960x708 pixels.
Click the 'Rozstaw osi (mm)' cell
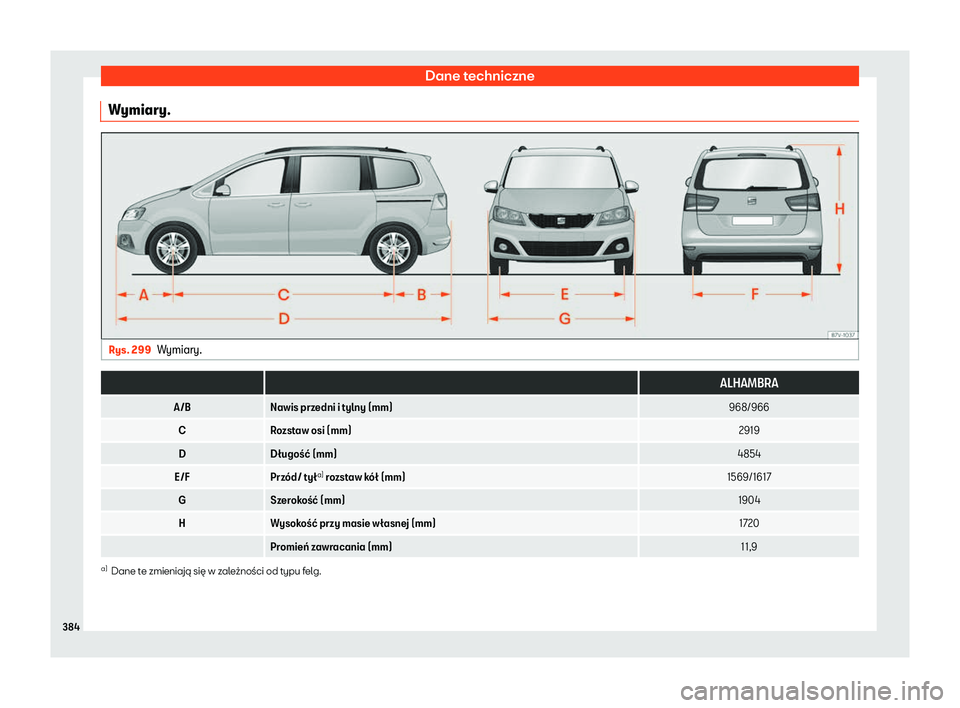[451, 431]
